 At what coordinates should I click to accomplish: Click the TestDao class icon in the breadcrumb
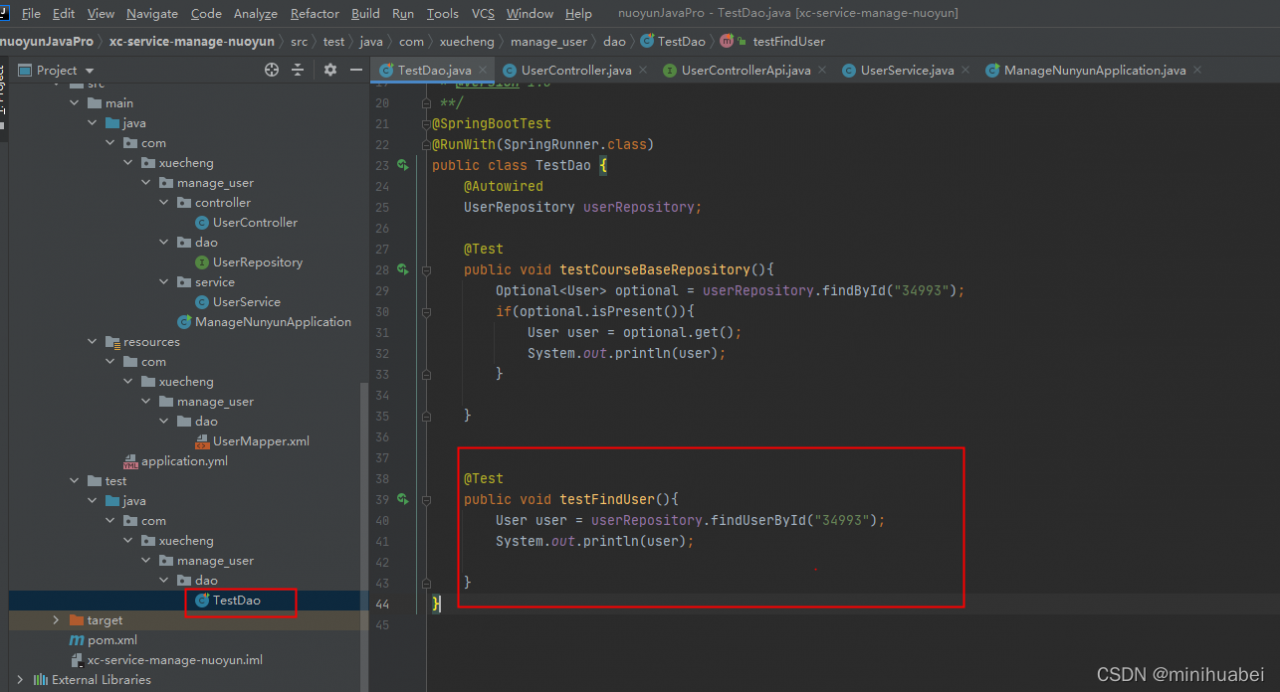coord(647,41)
